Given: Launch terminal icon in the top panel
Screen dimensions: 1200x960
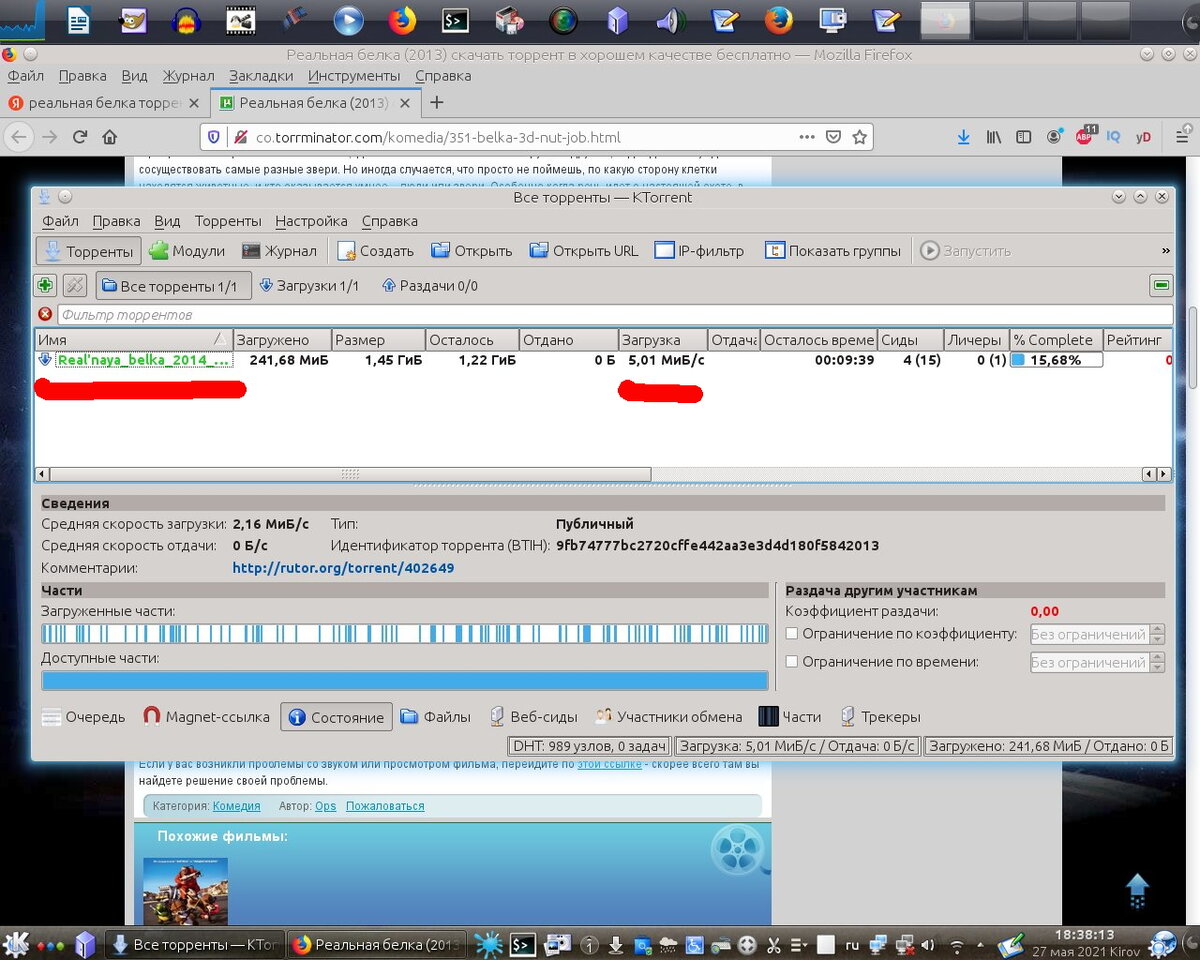Looking at the screenshot, I should tap(456, 20).
